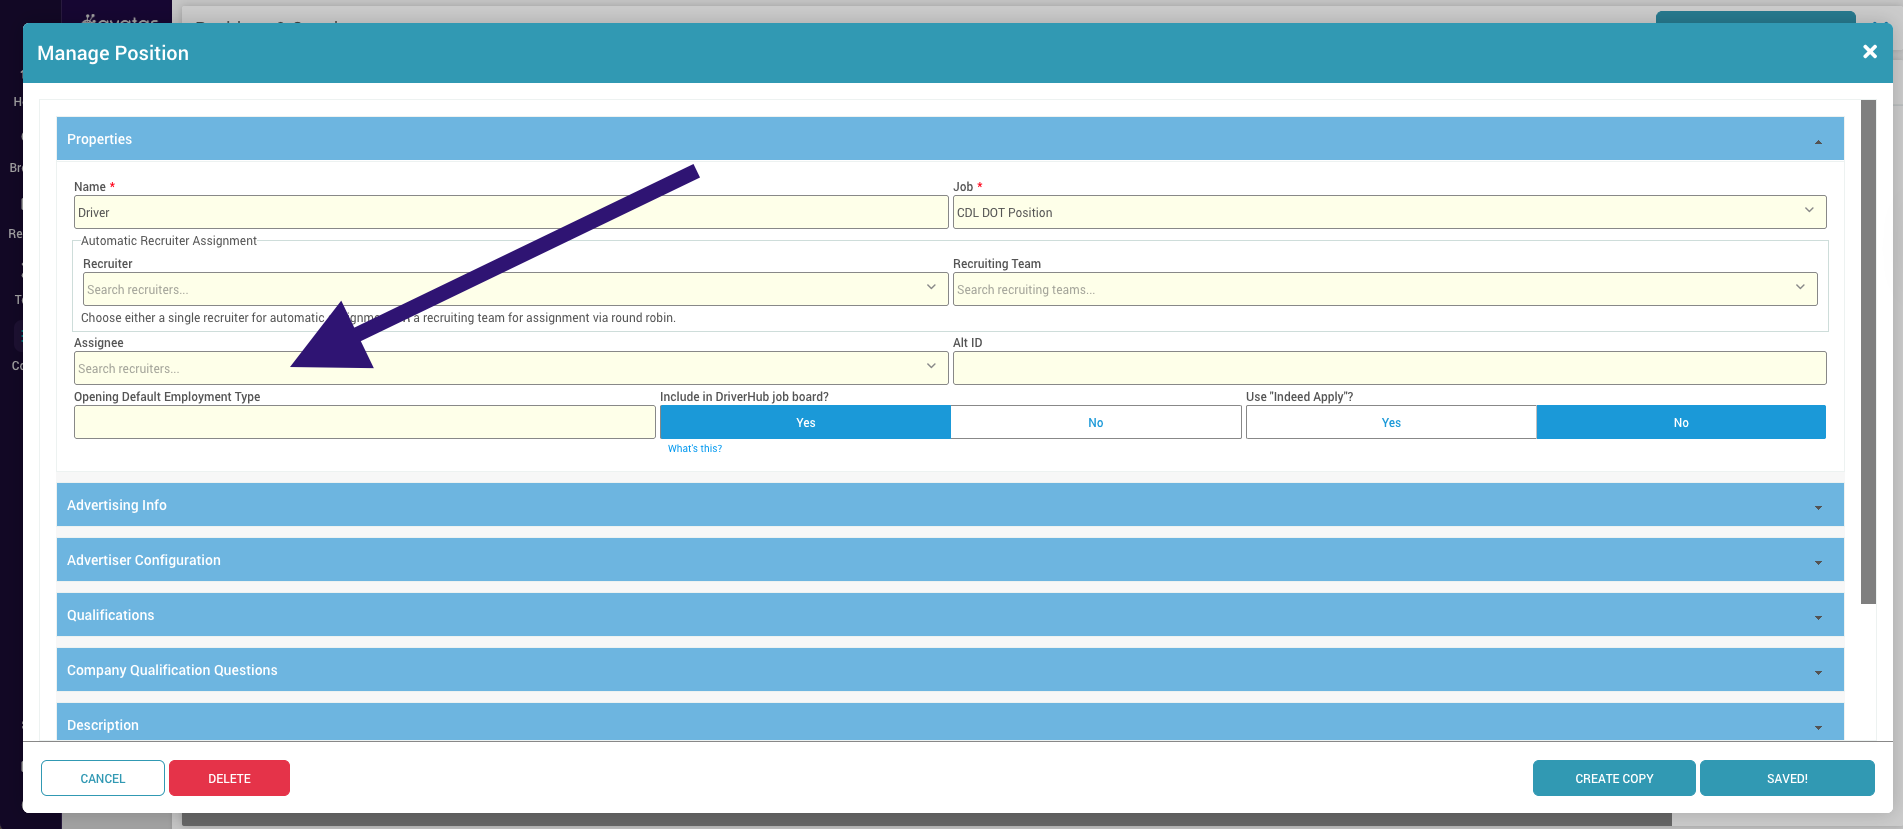The width and height of the screenshot is (1903, 829).
Task: Expand the Advertising Info section arrow
Action: (x=1817, y=507)
